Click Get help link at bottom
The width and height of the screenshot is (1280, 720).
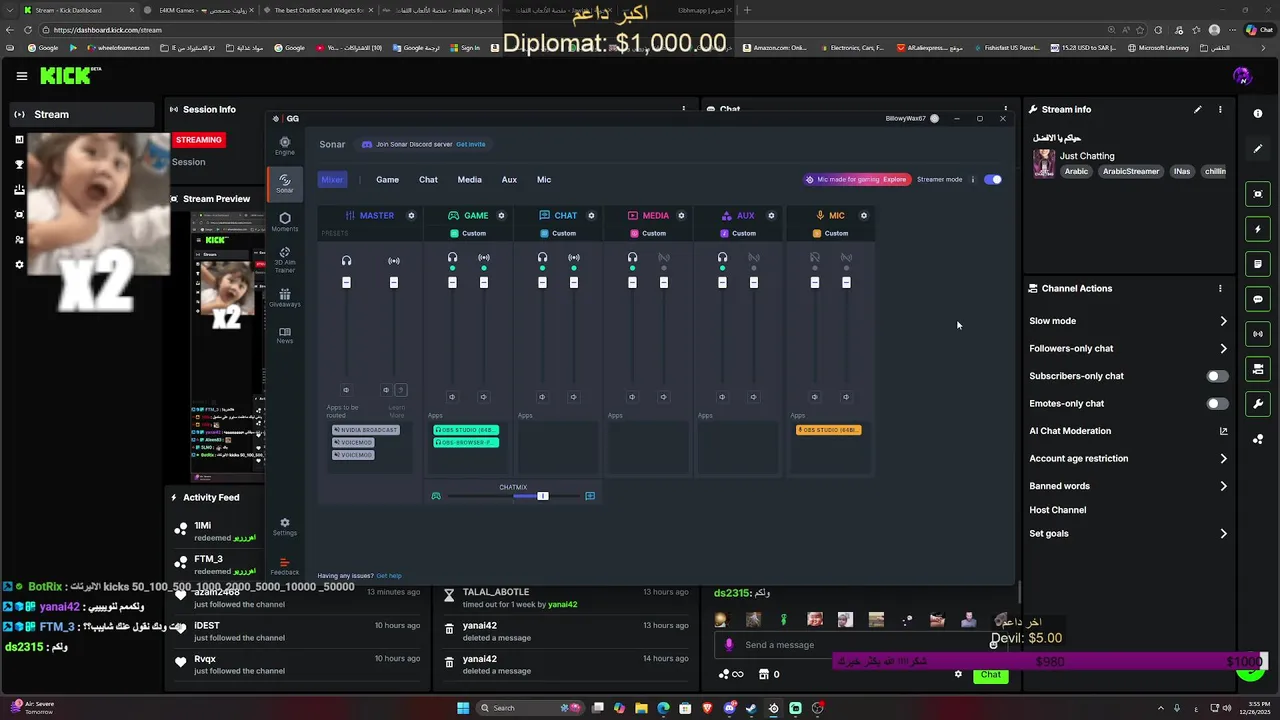coord(389,576)
